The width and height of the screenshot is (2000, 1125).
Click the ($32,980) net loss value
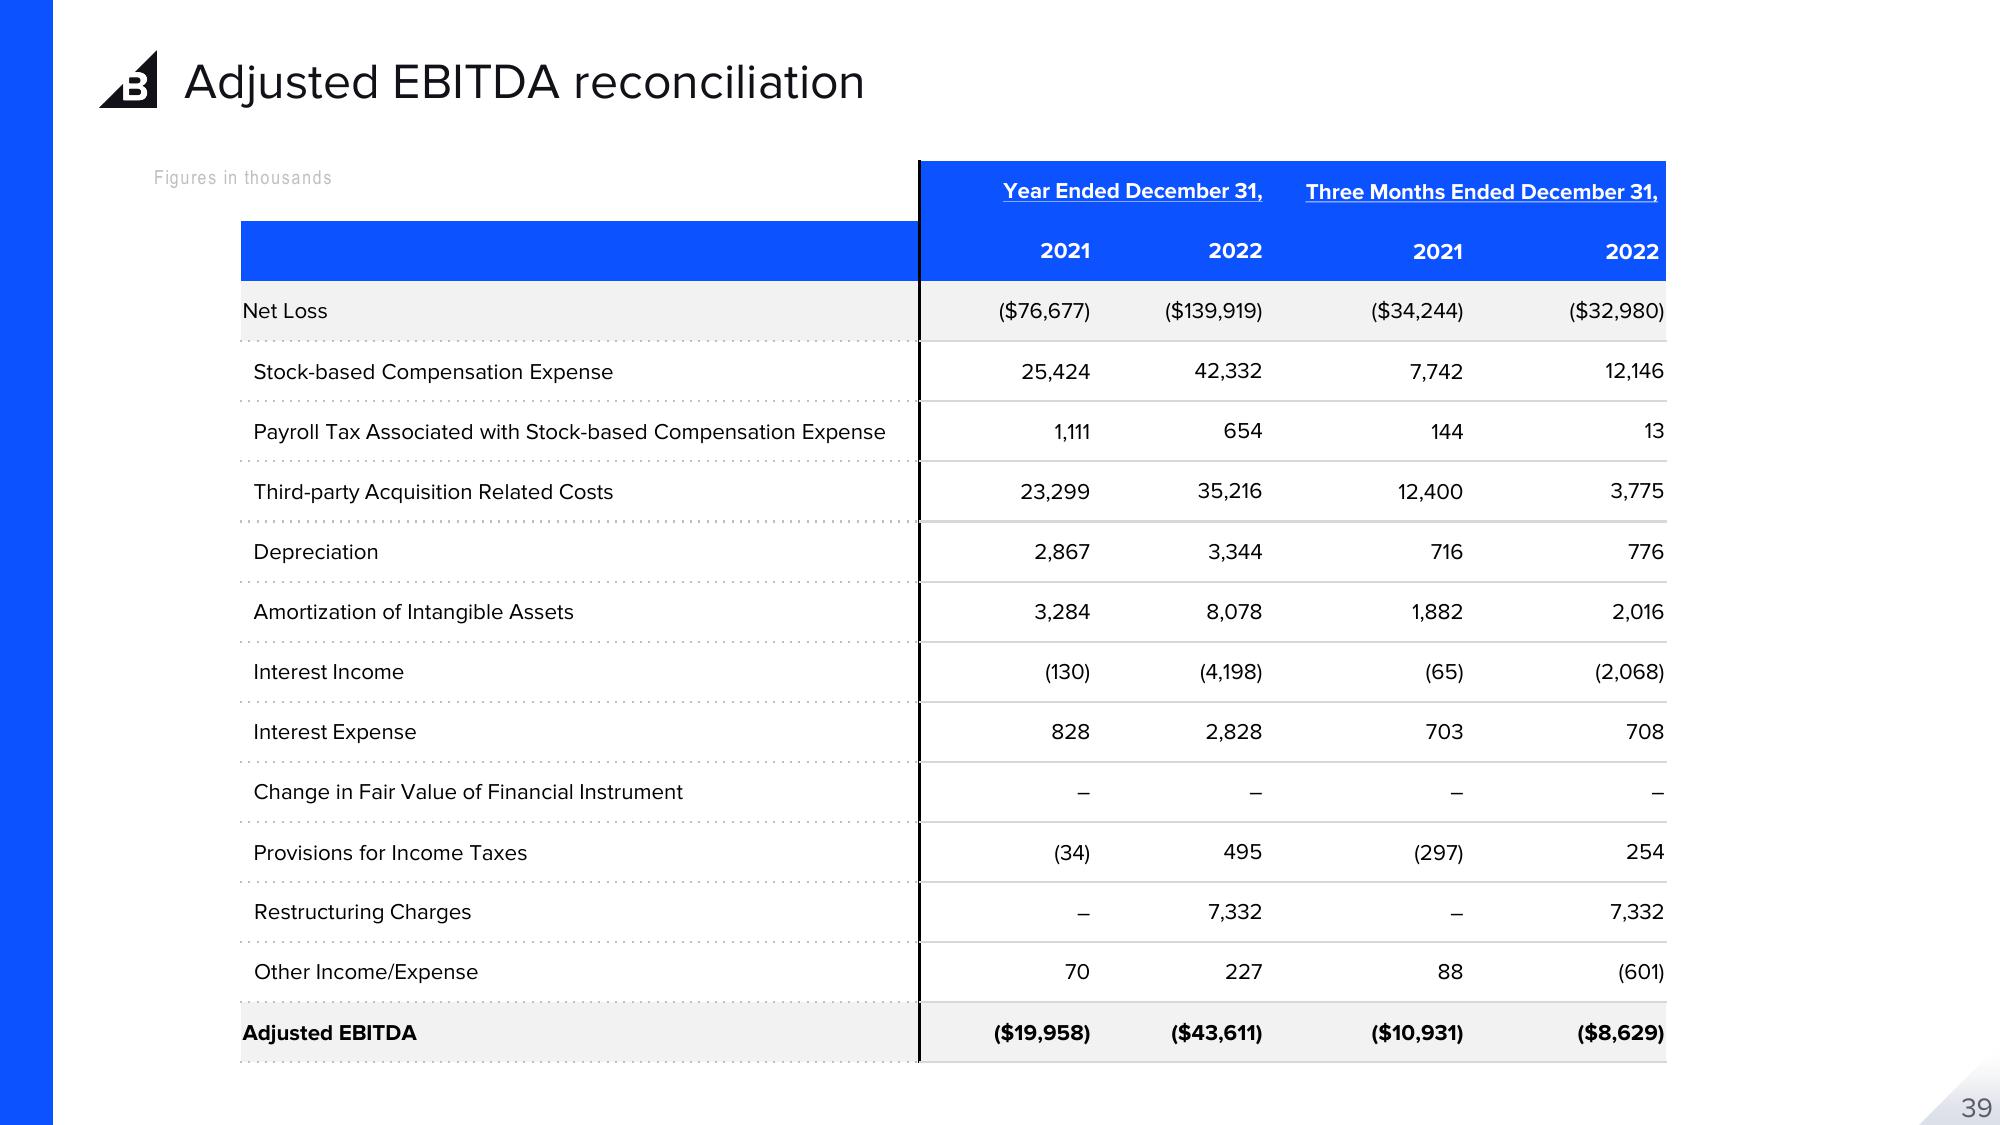(x=1616, y=311)
